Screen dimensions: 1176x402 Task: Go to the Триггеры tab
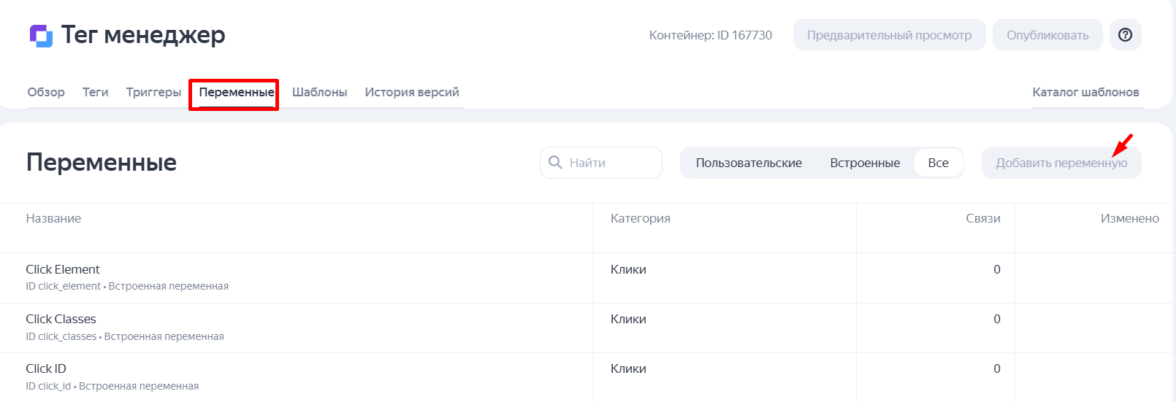pyautogui.click(x=153, y=92)
